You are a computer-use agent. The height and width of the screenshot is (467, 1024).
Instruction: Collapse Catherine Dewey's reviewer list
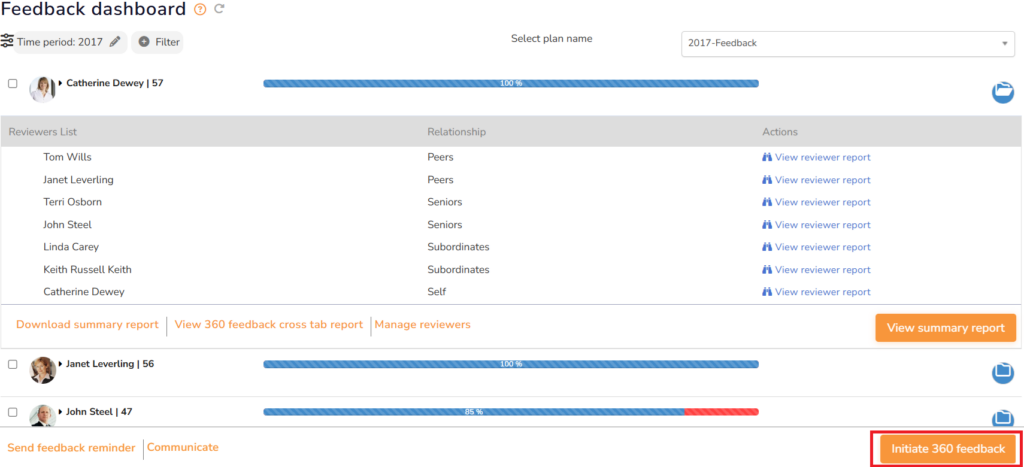coord(61,84)
